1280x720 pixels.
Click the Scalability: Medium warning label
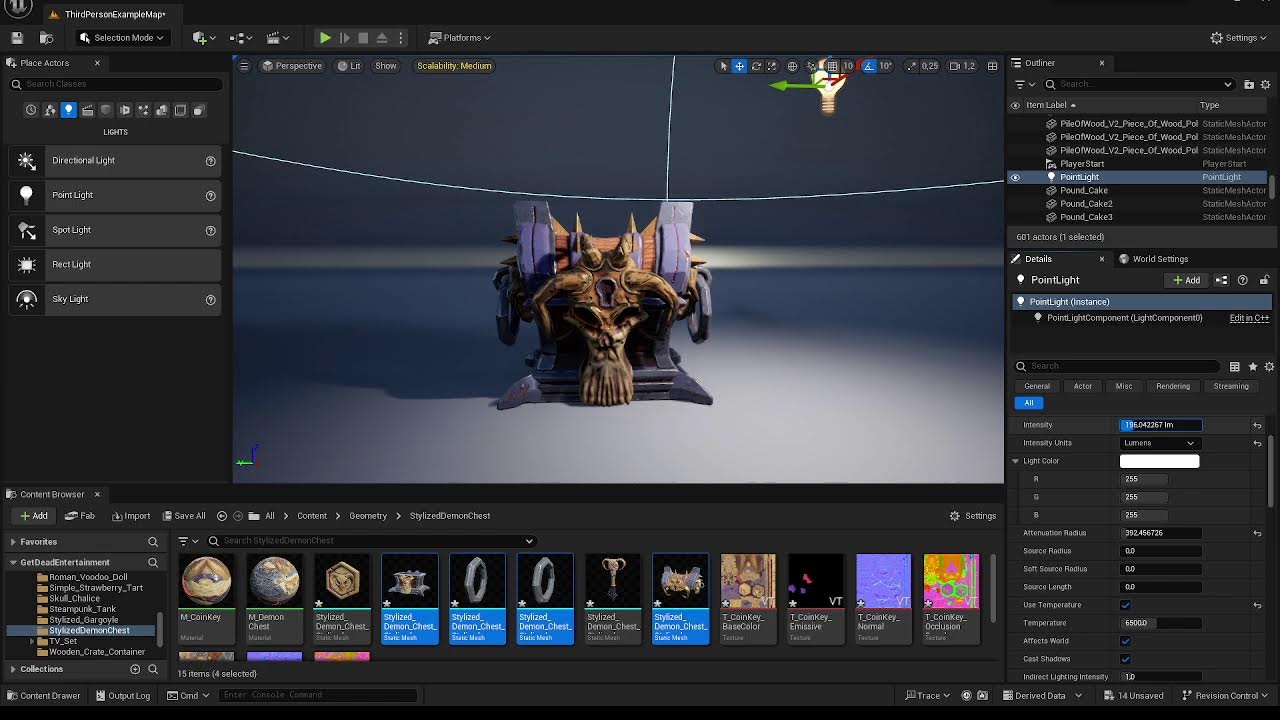[454, 66]
